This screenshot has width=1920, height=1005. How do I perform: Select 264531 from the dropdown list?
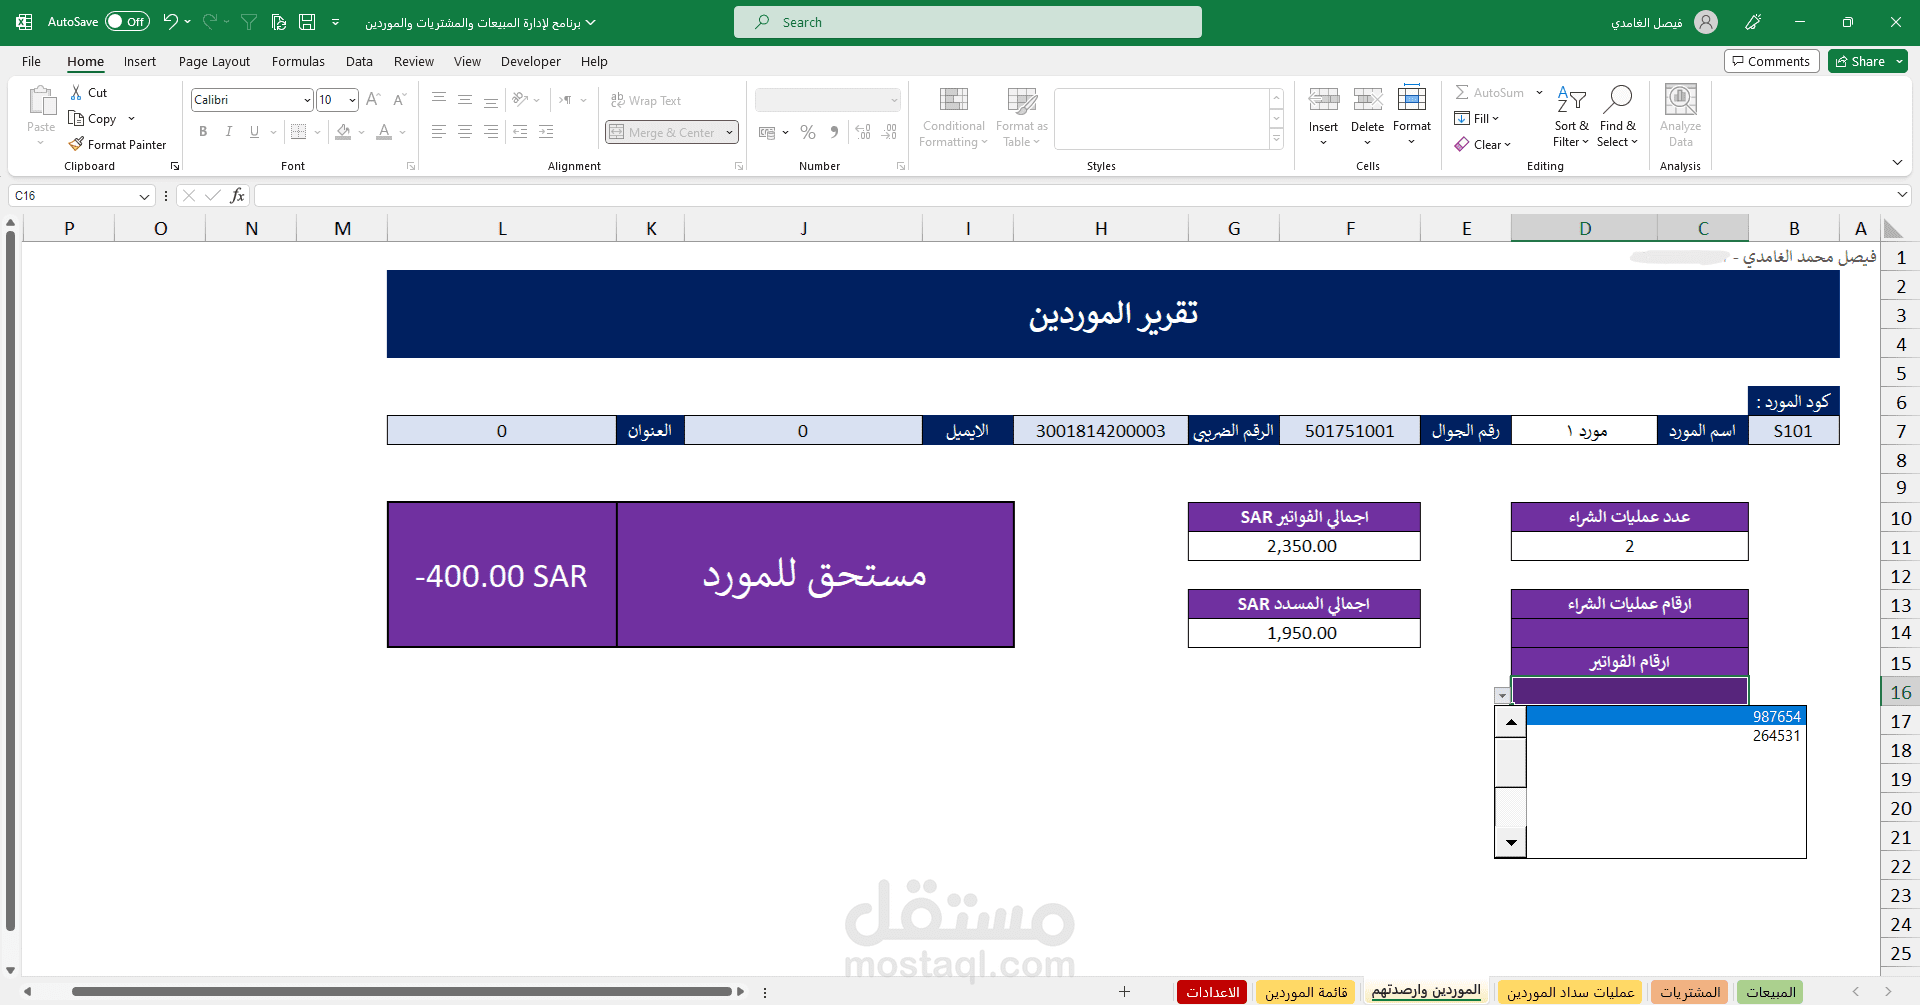tap(1666, 736)
